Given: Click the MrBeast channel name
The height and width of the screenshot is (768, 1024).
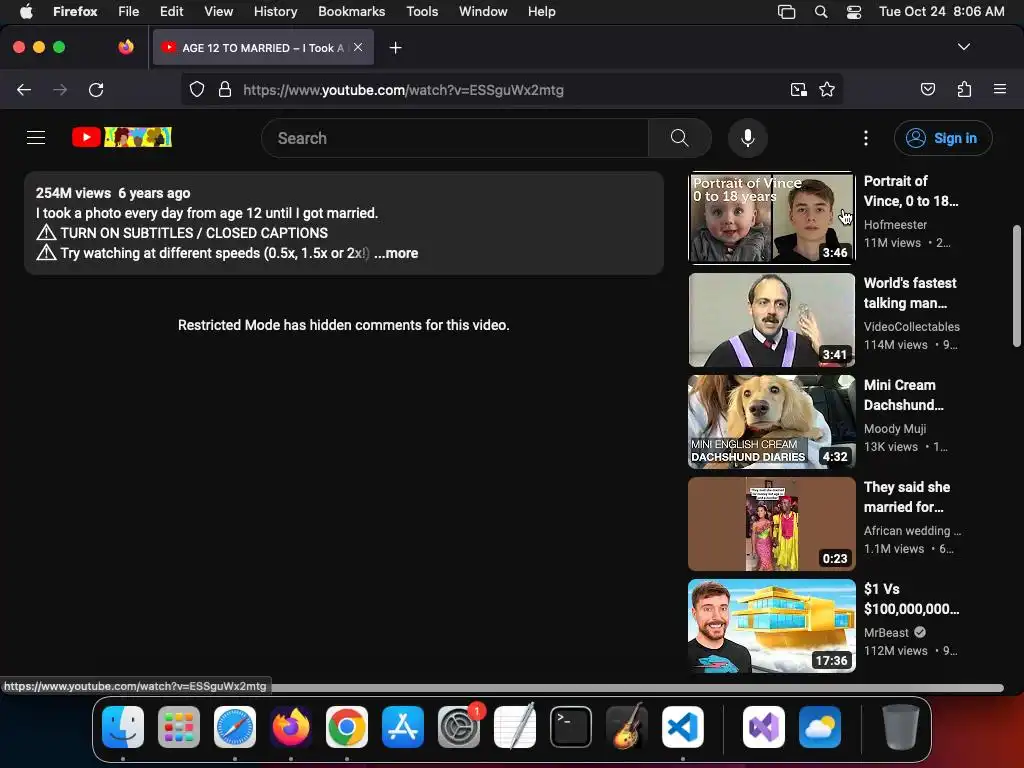Looking at the screenshot, I should click(886, 632).
